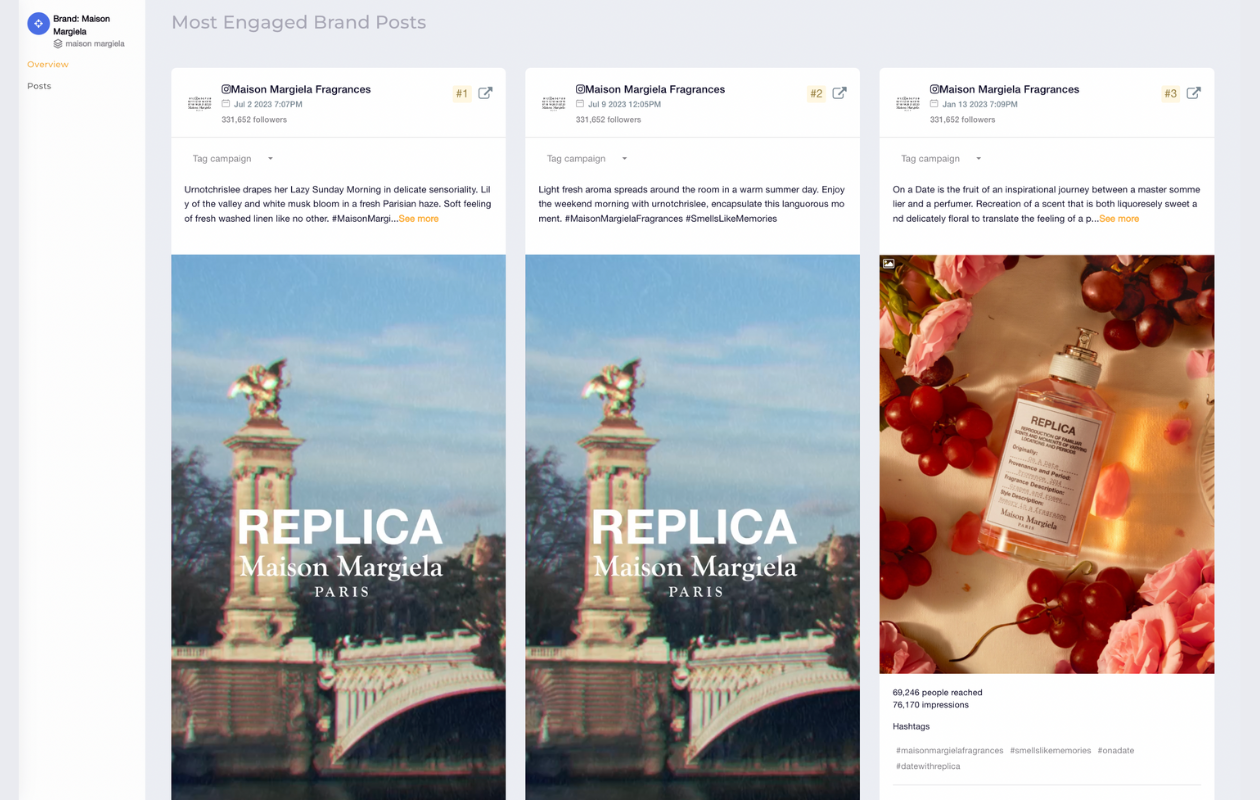
Task: Click #datewithreplica hashtag
Action: [x=928, y=767]
